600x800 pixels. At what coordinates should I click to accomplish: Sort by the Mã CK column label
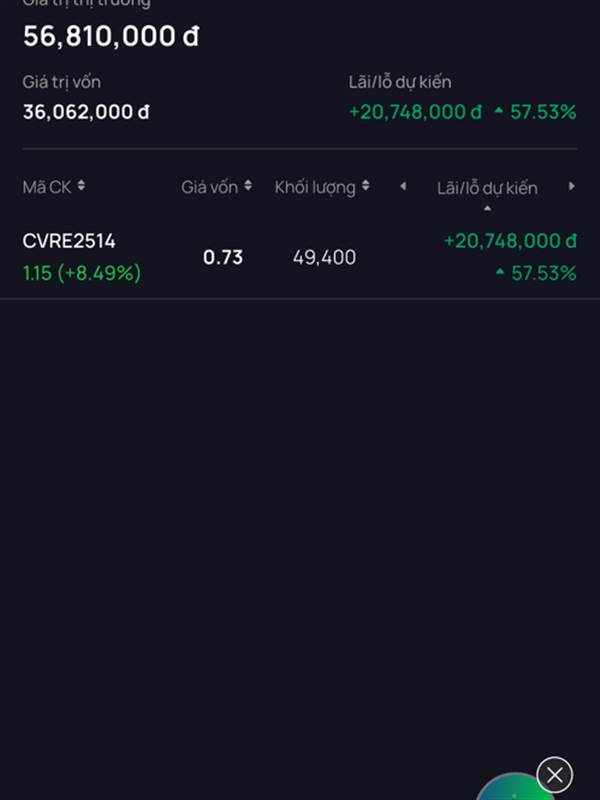[x=47, y=187]
